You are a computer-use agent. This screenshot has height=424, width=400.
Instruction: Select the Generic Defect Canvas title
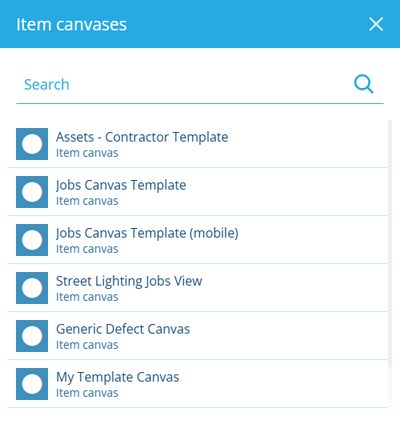pyautogui.click(x=123, y=329)
